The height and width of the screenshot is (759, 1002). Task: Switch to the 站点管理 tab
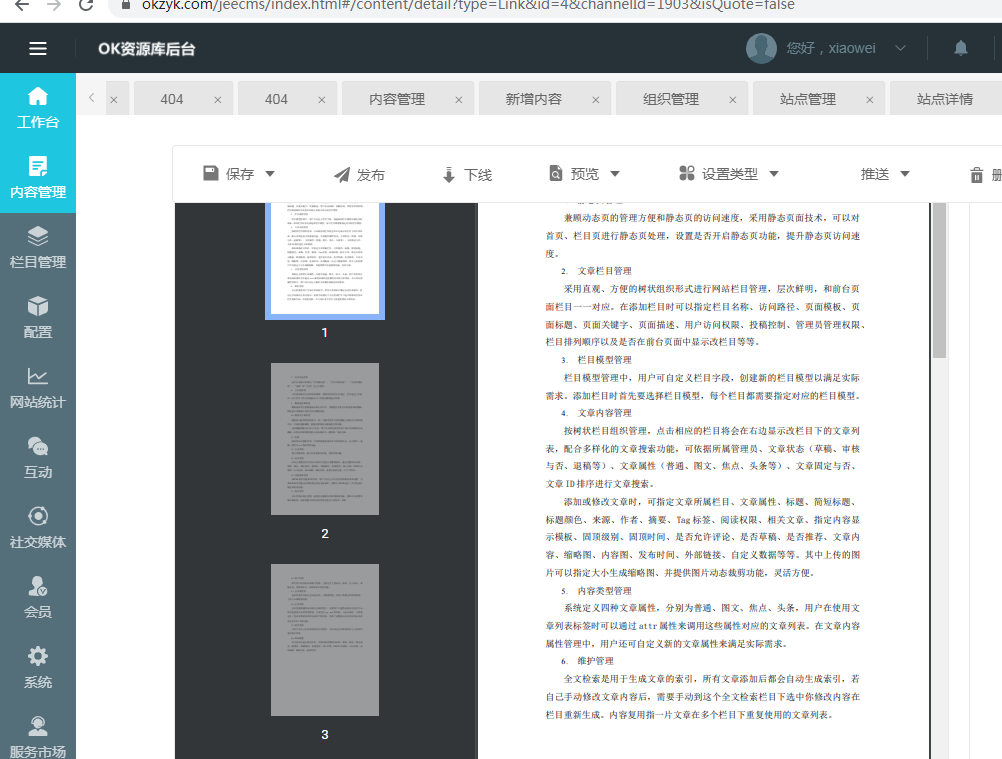pyautogui.click(x=808, y=99)
